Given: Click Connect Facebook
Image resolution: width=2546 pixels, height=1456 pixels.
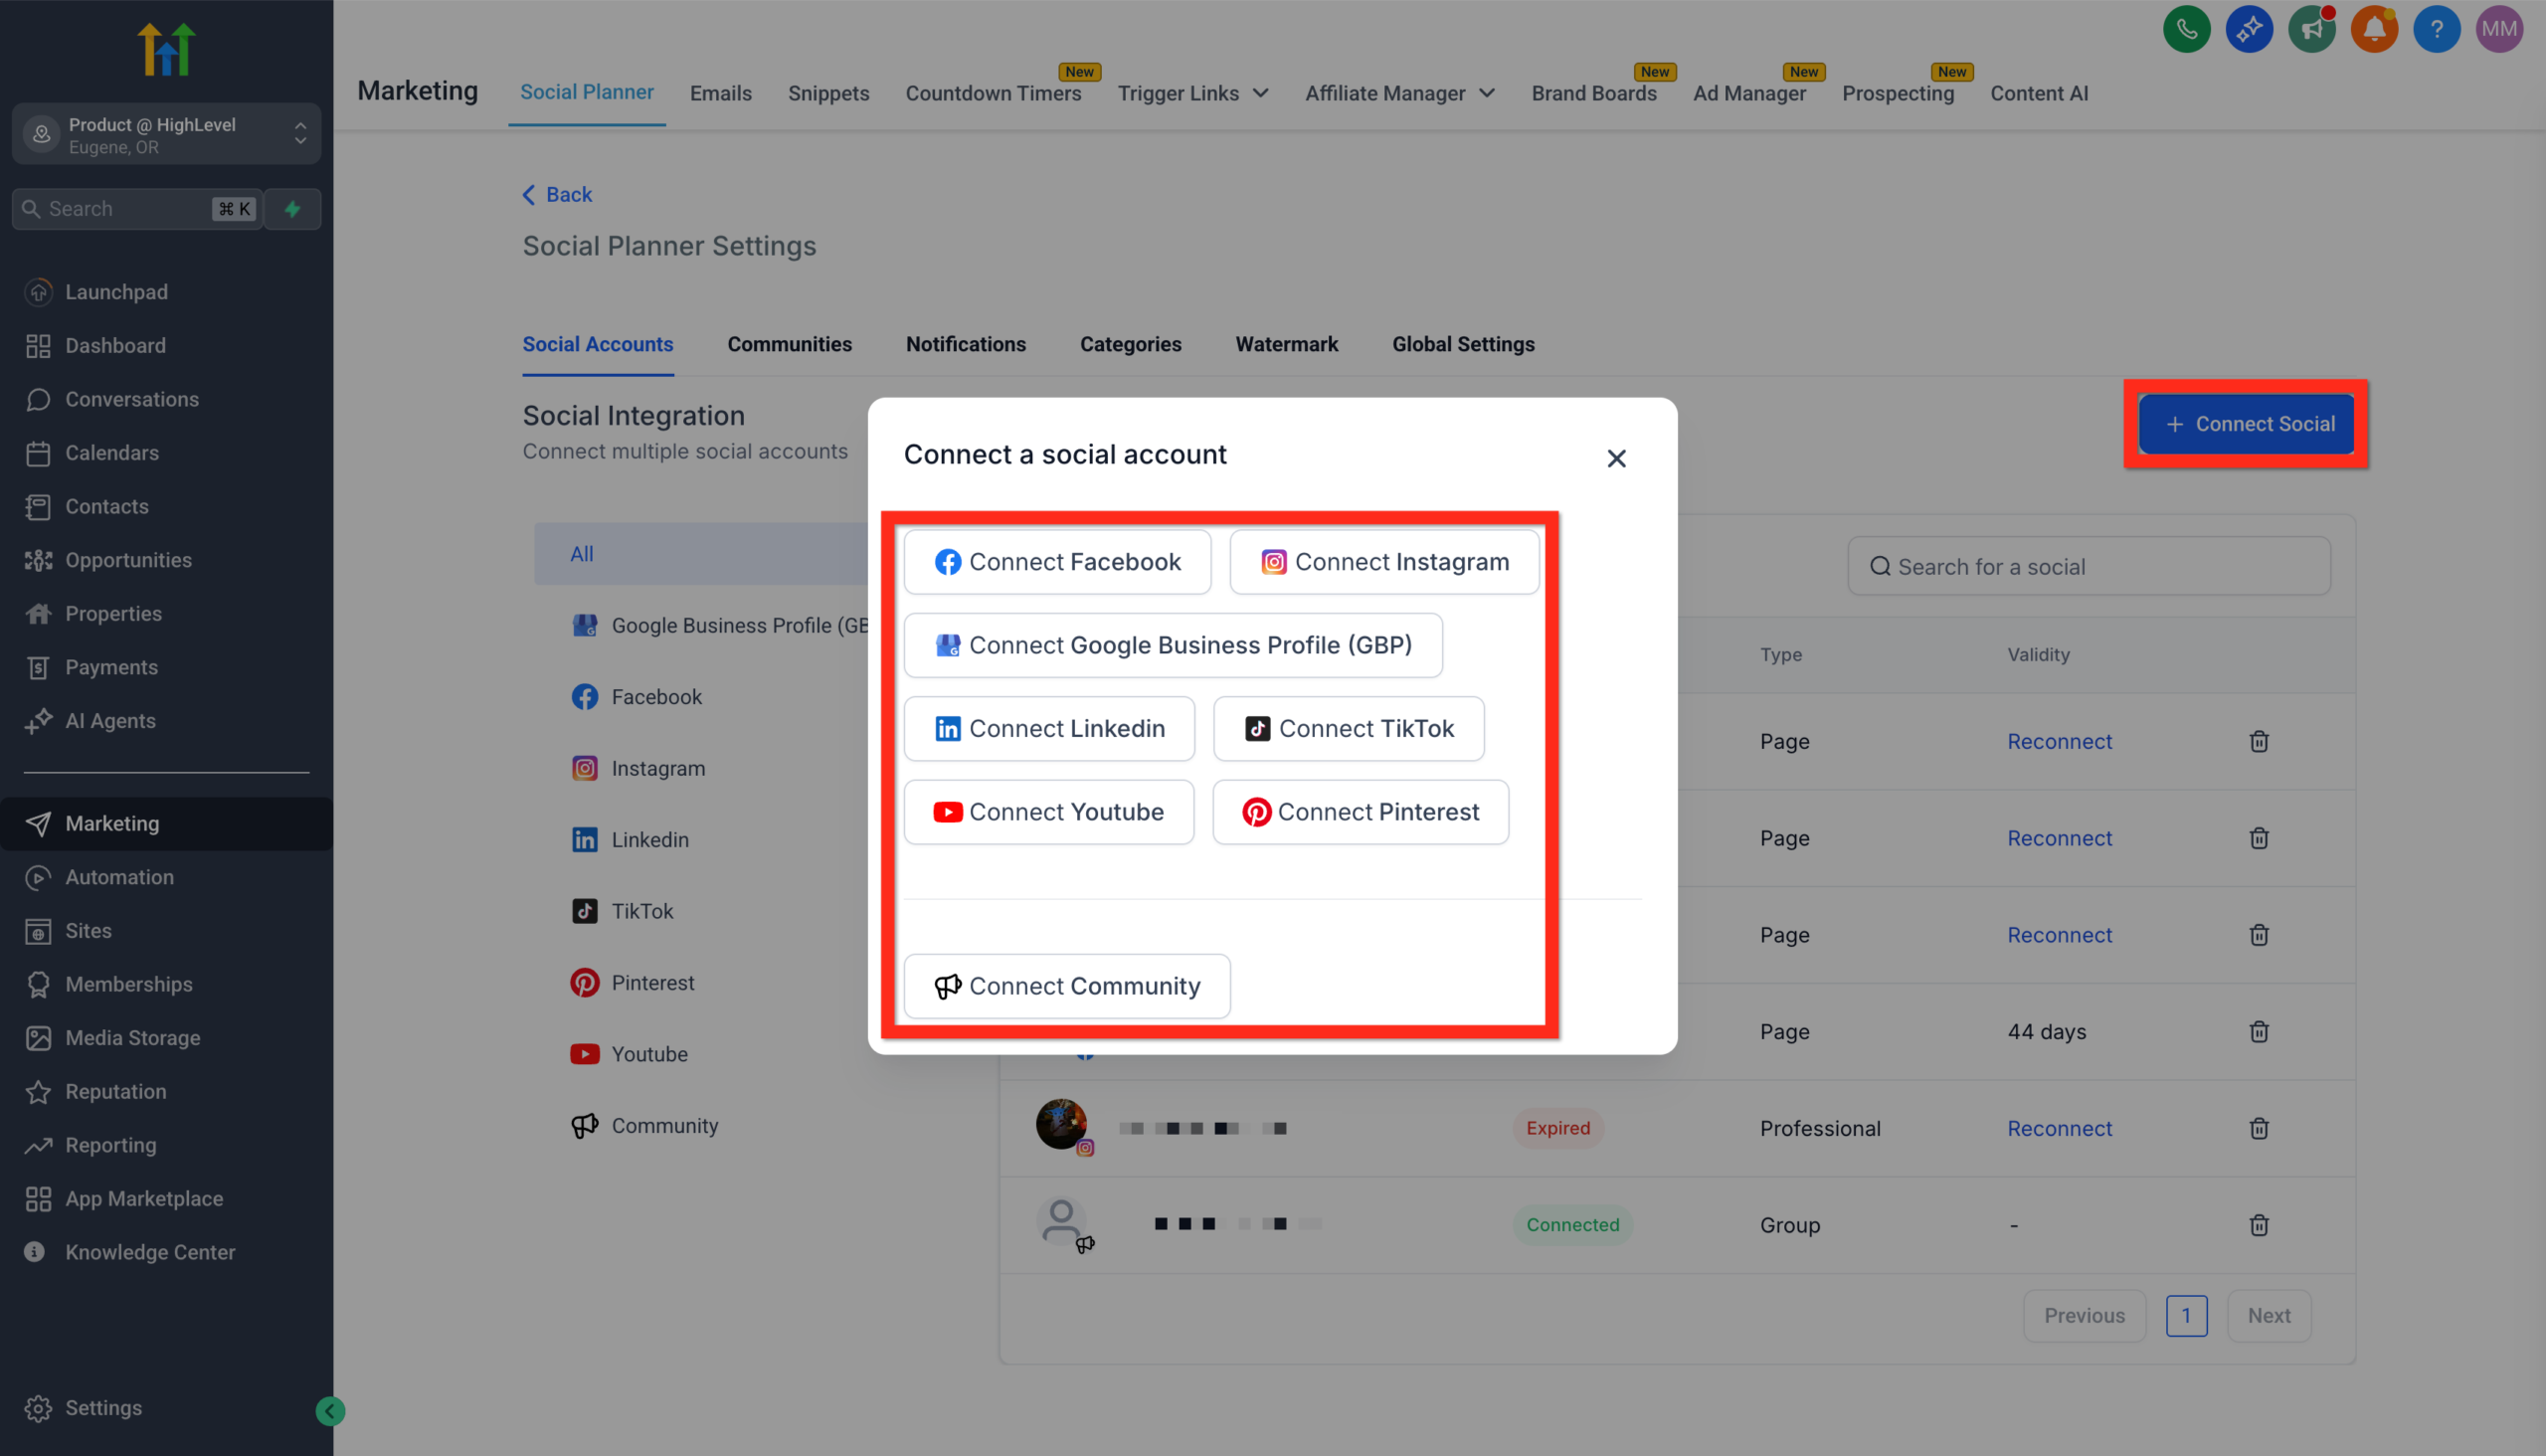Looking at the screenshot, I should point(1057,561).
